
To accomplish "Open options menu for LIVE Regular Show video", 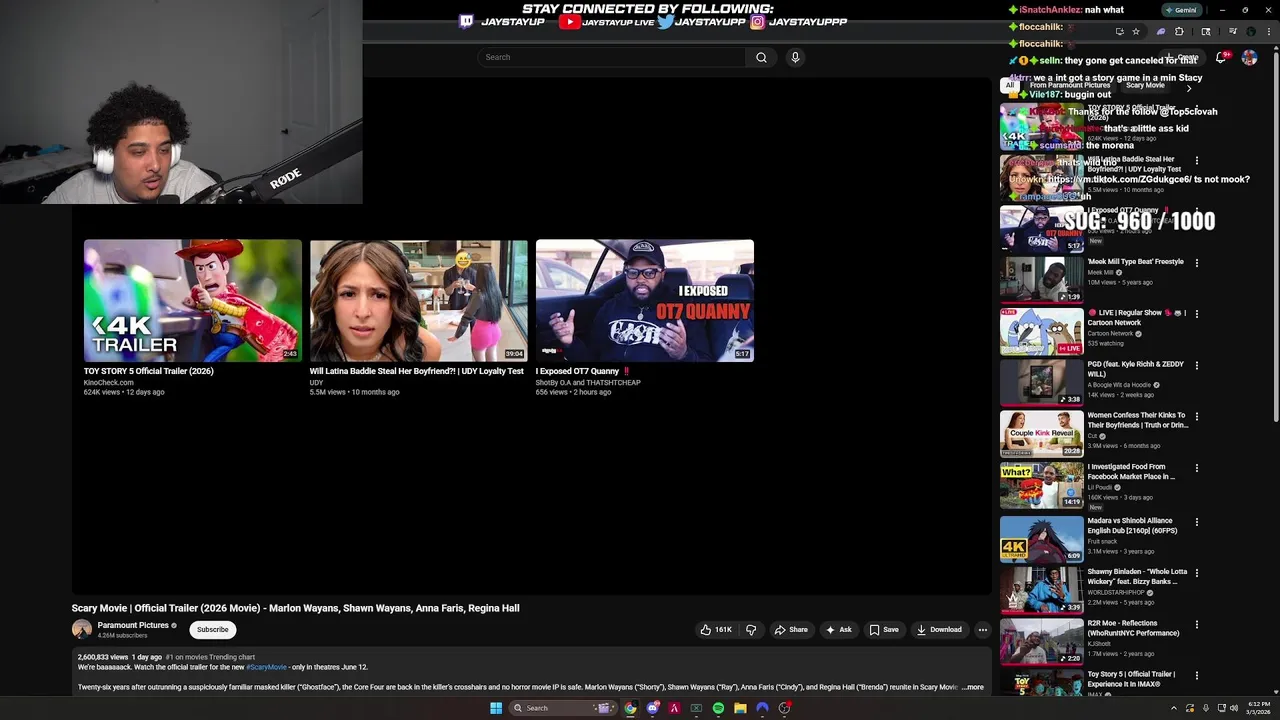I will click(x=1197, y=314).
